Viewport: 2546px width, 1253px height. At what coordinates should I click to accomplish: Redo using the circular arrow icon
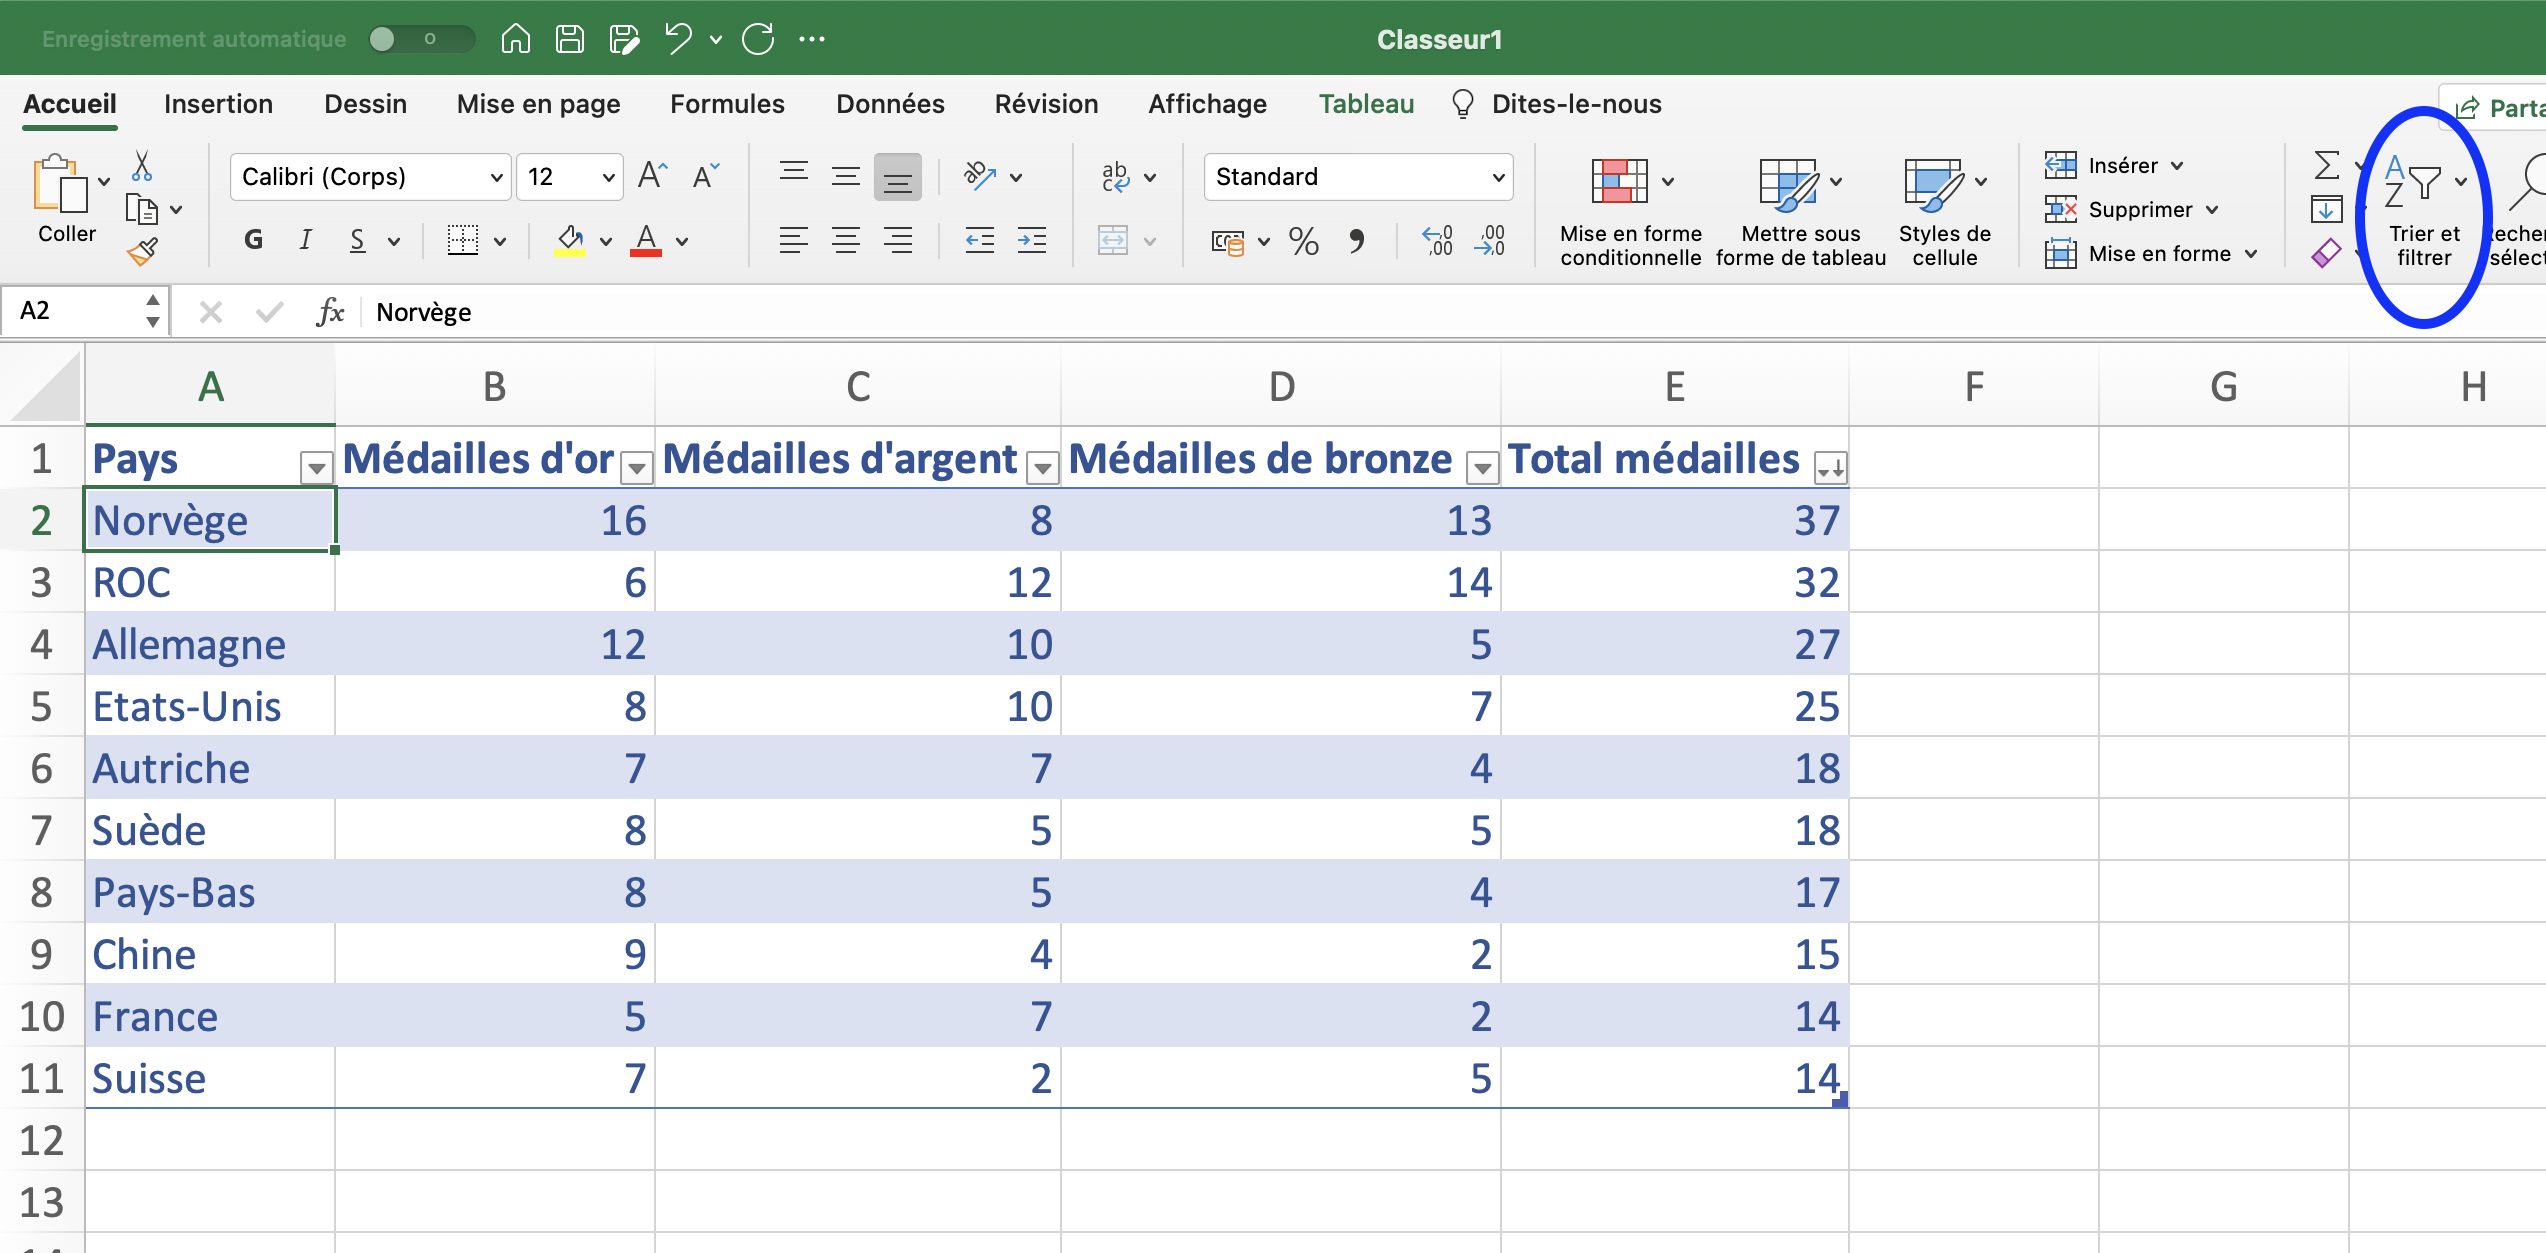(758, 39)
